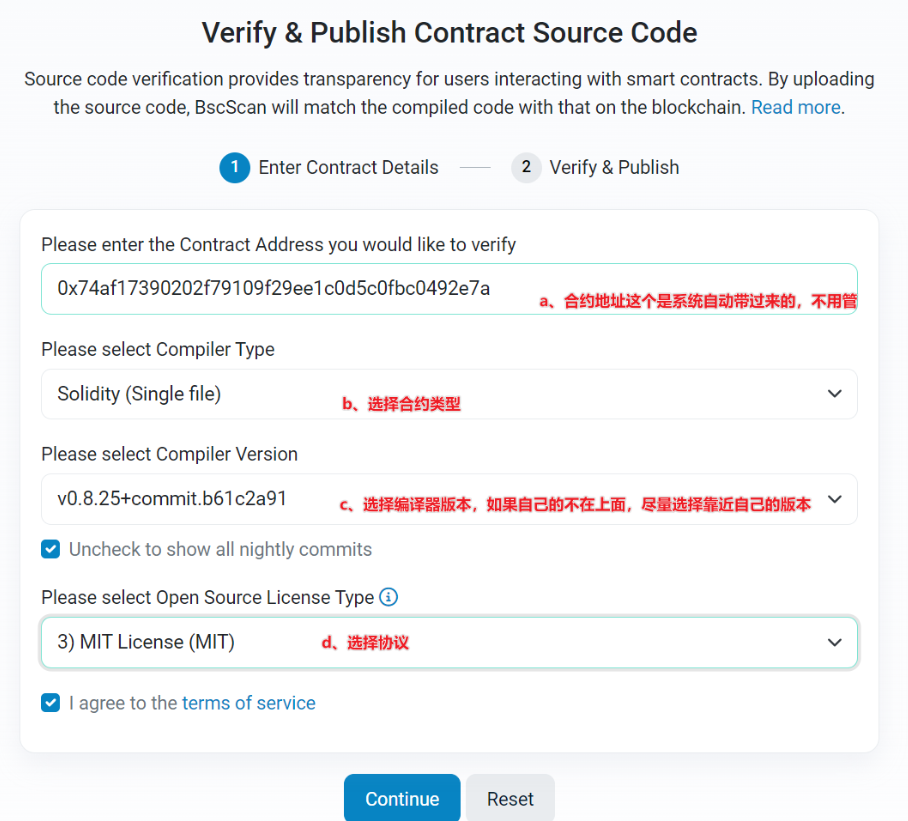
Task: Toggle the I agree to terms checkbox
Action: coord(50,703)
